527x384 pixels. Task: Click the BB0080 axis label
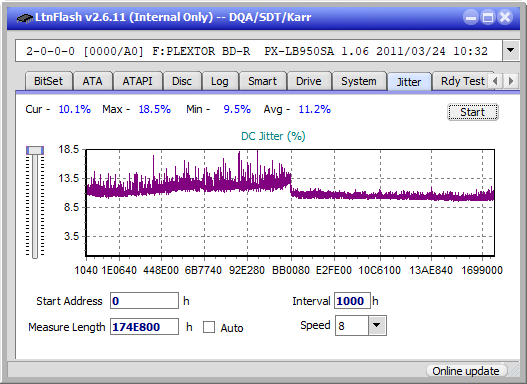[291, 270]
